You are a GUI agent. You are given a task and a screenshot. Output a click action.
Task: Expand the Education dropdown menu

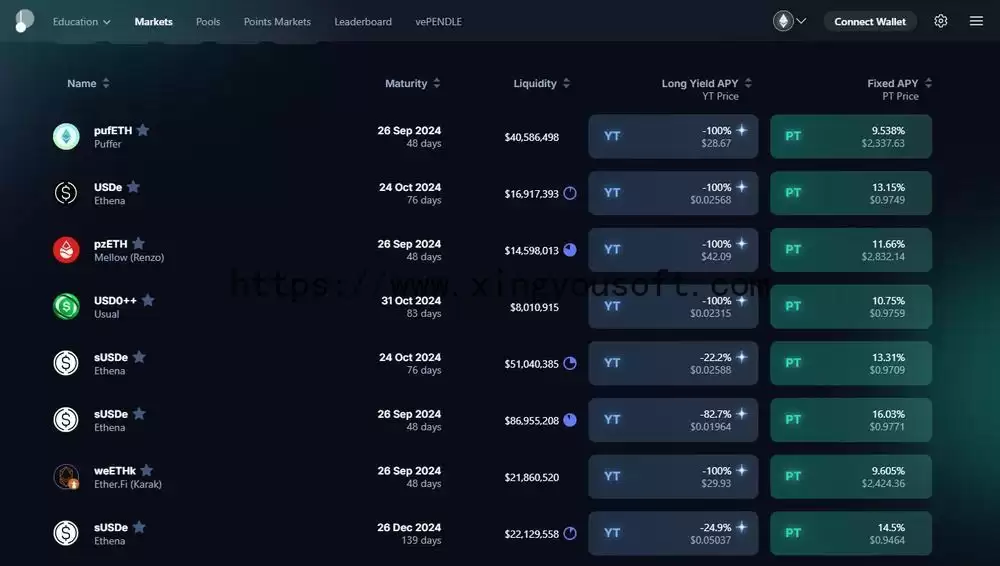click(x=82, y=22)
